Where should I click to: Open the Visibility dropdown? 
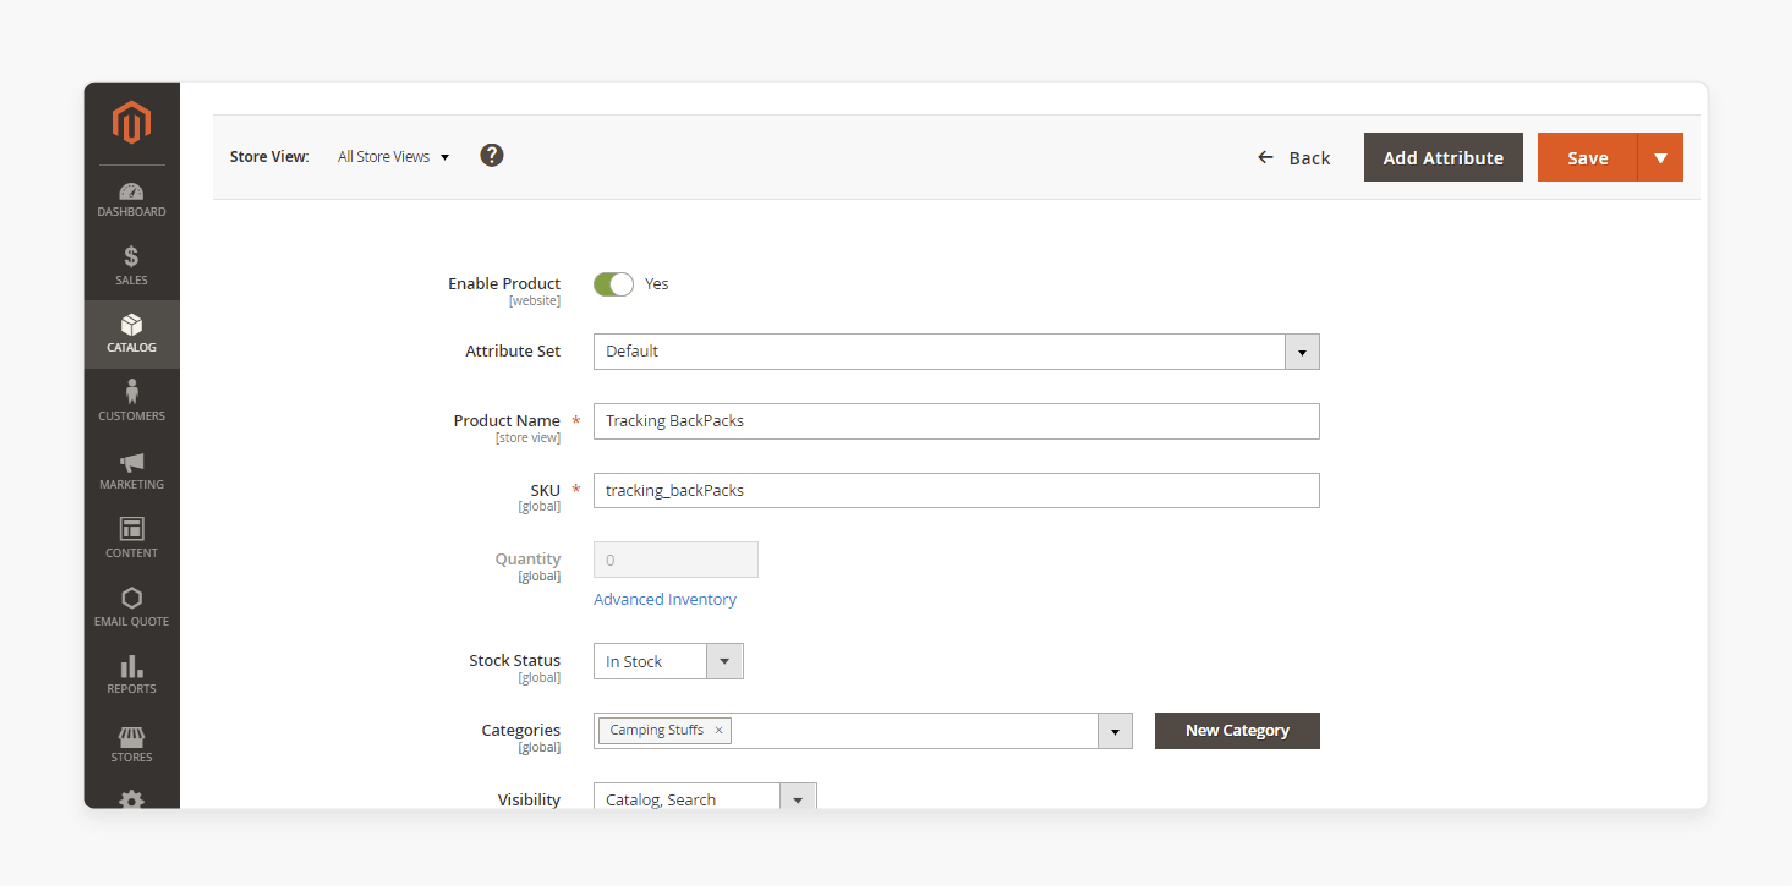(705, 798)
